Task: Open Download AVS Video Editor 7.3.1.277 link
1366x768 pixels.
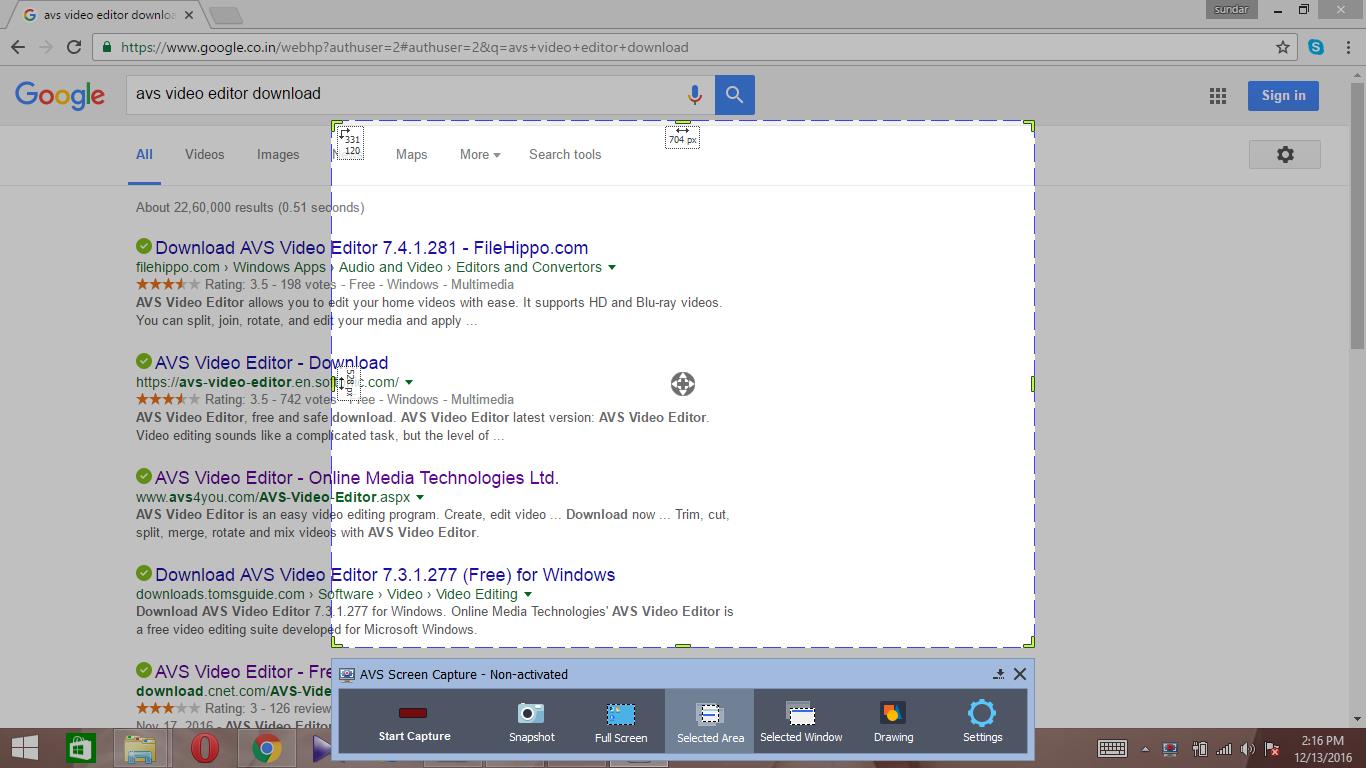Action: pos(385,575)
